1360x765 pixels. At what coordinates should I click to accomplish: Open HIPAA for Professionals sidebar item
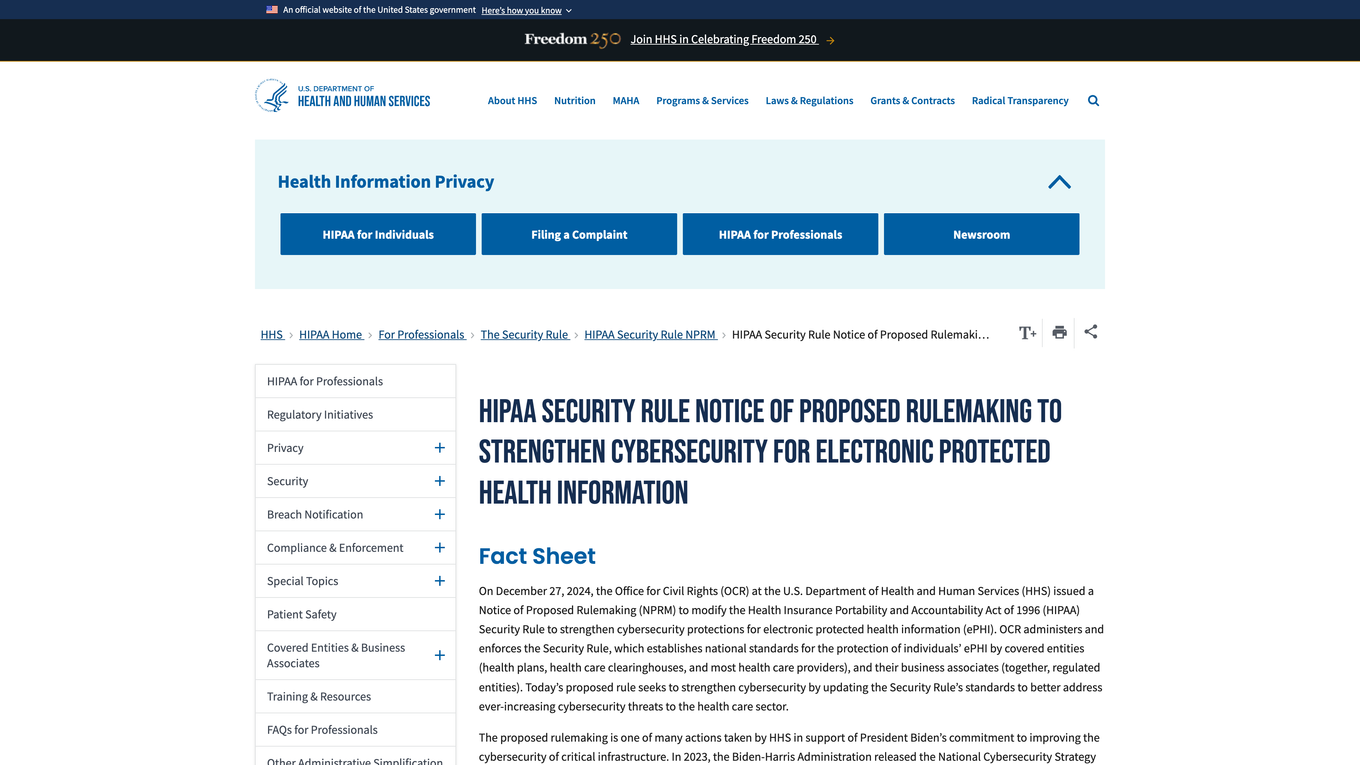tap(356, 381)
